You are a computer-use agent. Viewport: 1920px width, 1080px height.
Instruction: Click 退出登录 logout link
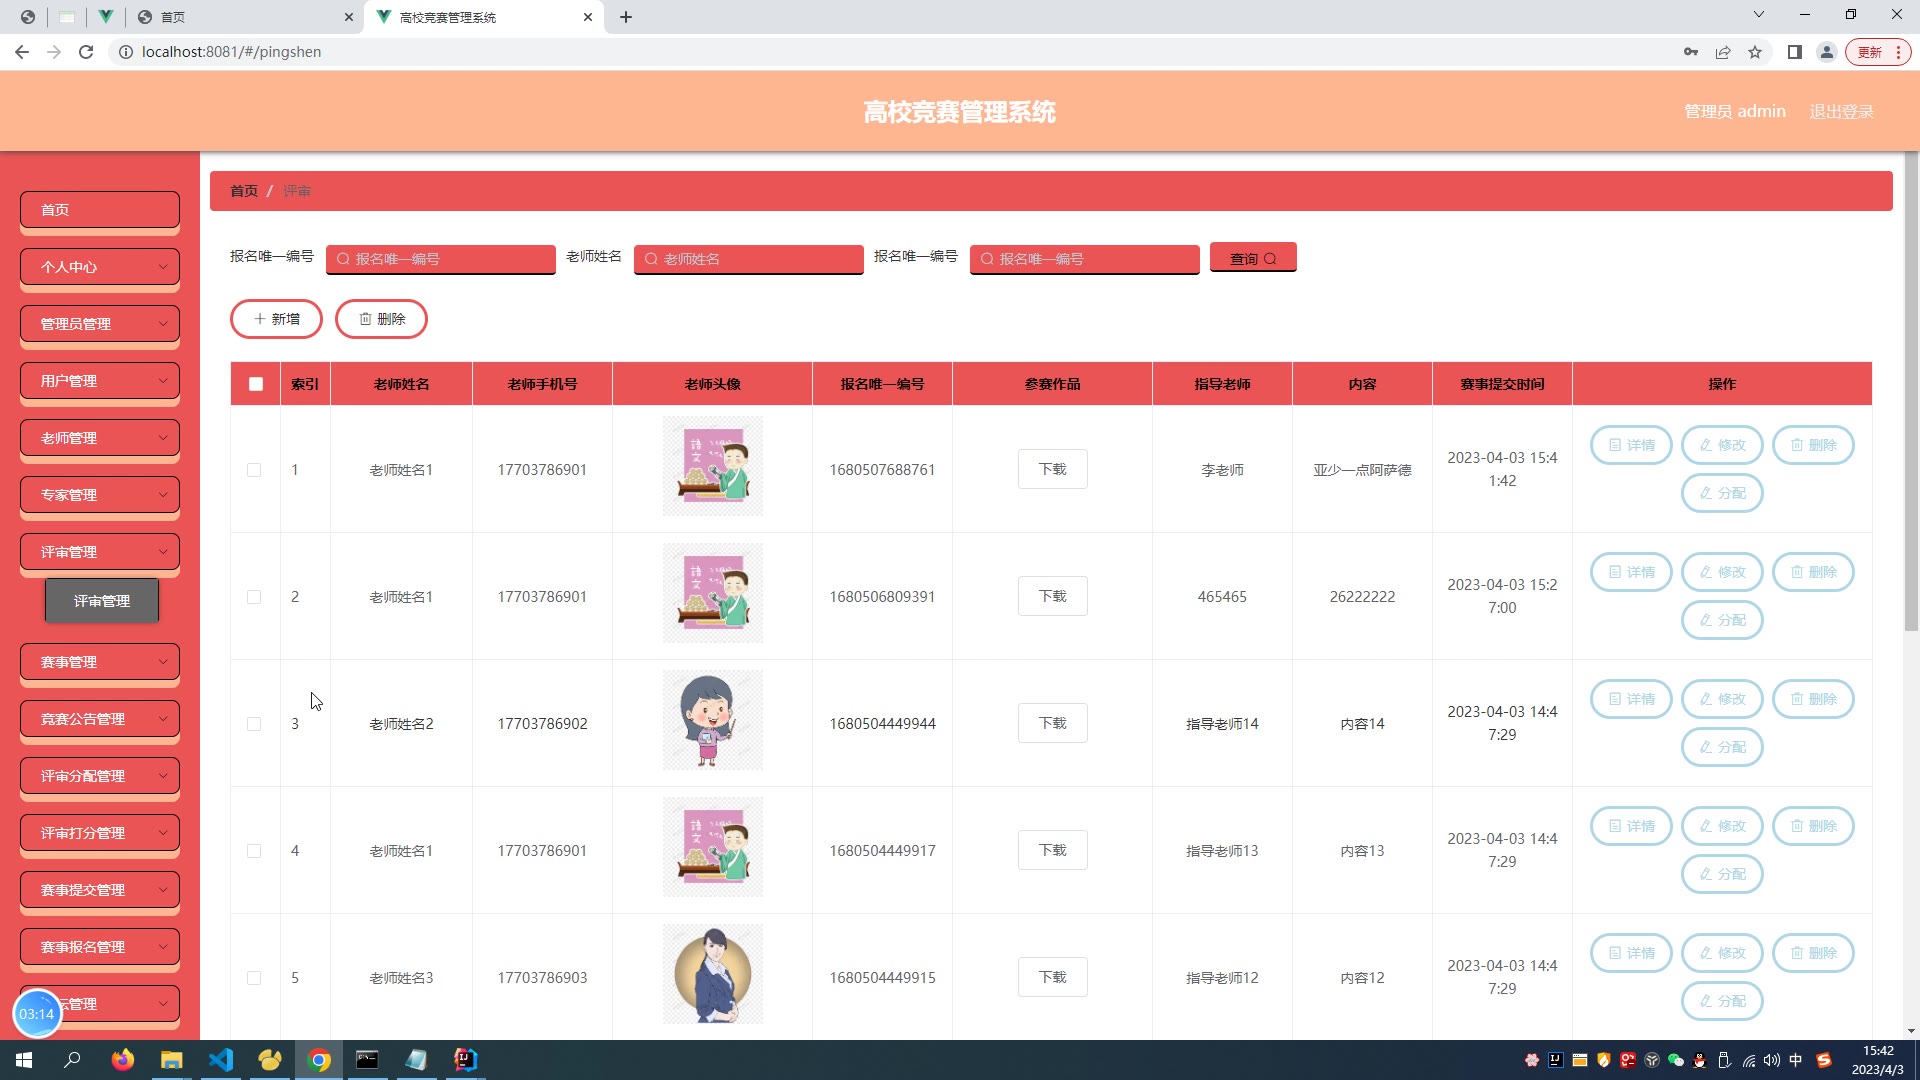click(1841, 112)
